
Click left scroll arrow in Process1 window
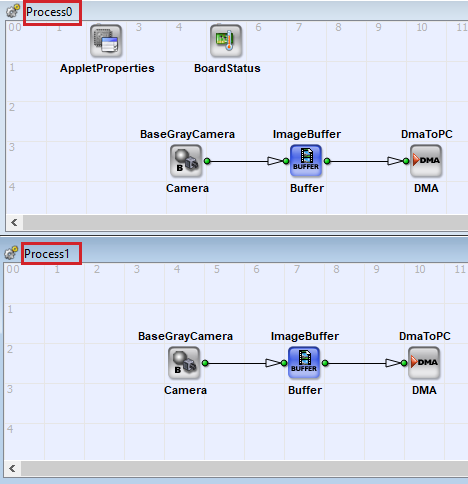tap(12, 468)
